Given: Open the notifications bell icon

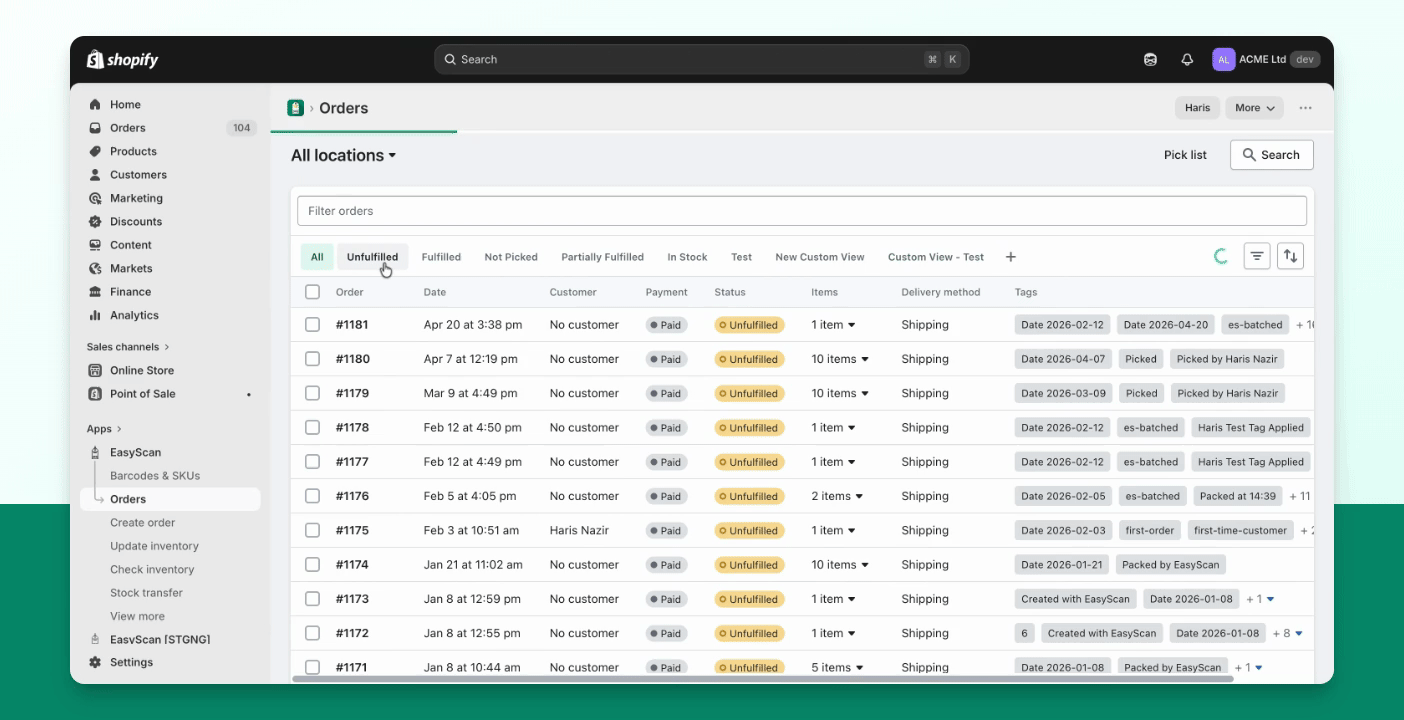Looking at the screenshot, I should [1187, 59].
